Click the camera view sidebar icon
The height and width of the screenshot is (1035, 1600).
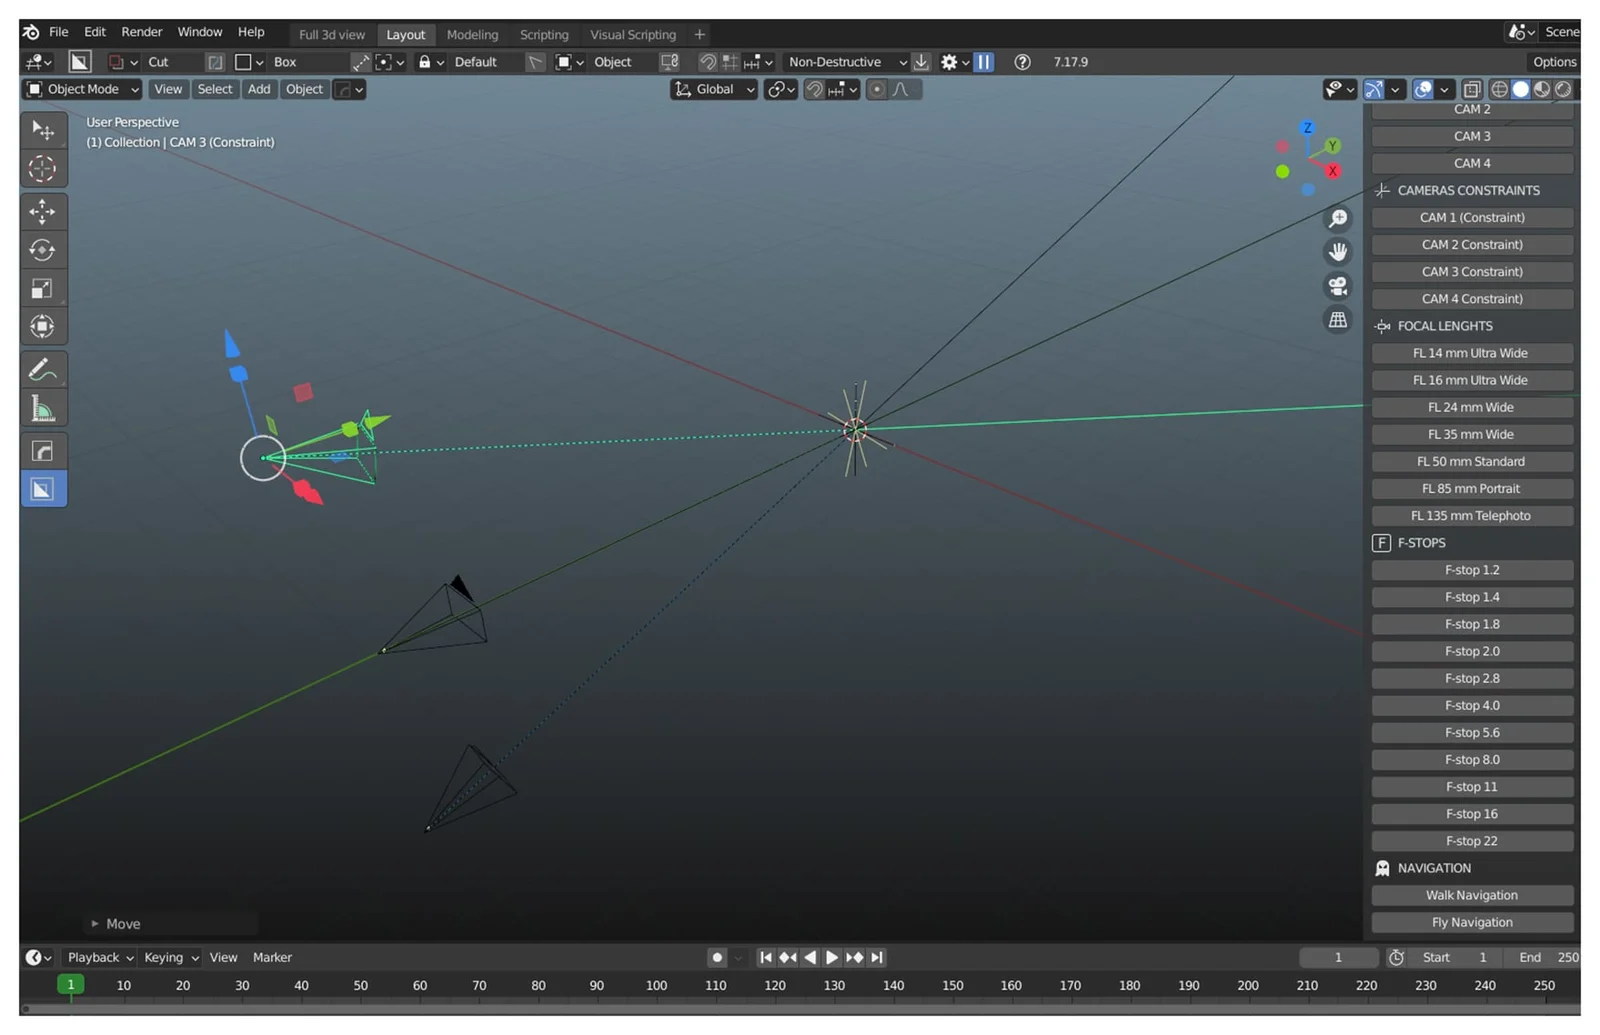(x=1338, y=287)
